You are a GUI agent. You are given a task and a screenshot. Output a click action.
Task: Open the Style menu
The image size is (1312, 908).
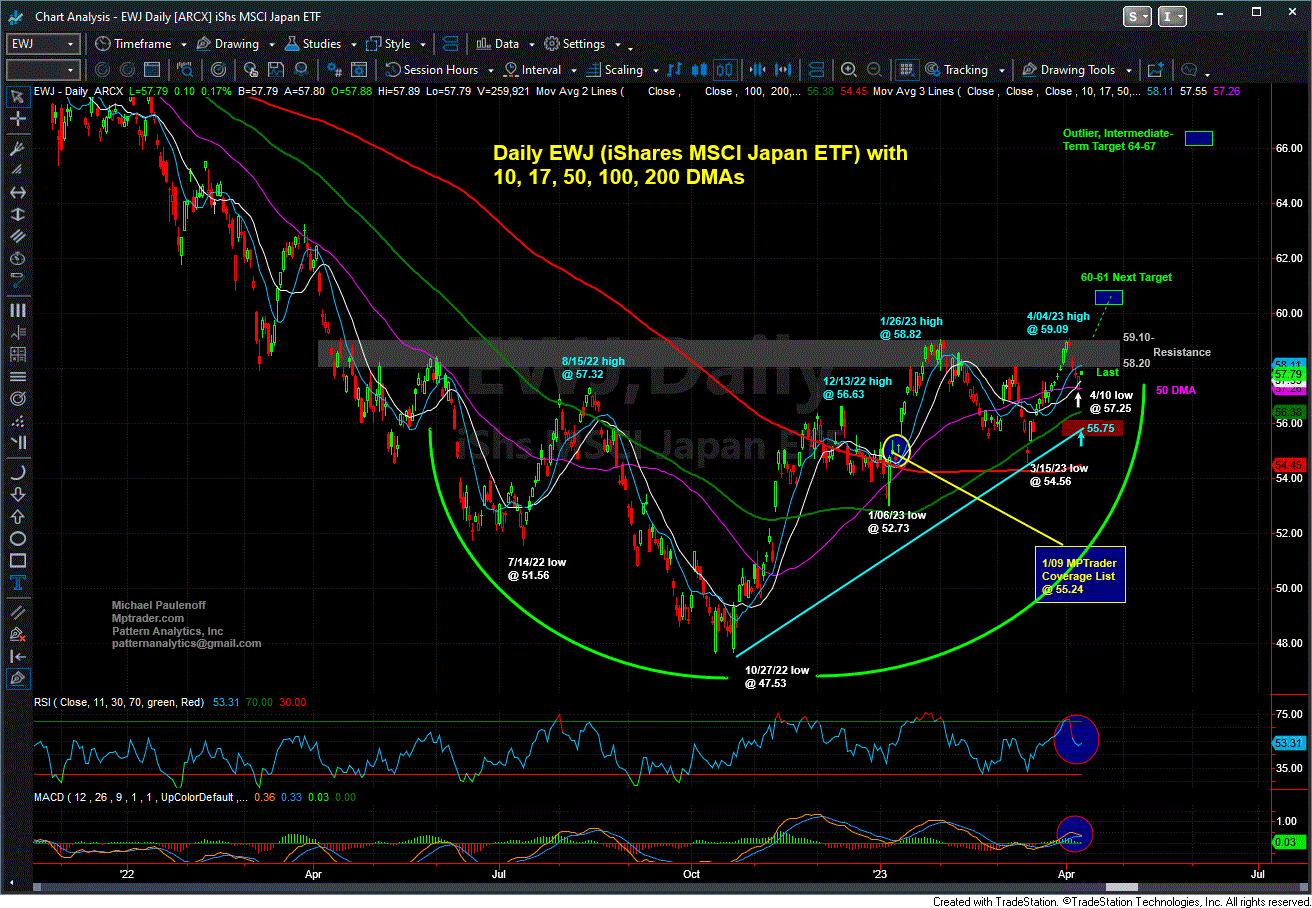(388, 44)
